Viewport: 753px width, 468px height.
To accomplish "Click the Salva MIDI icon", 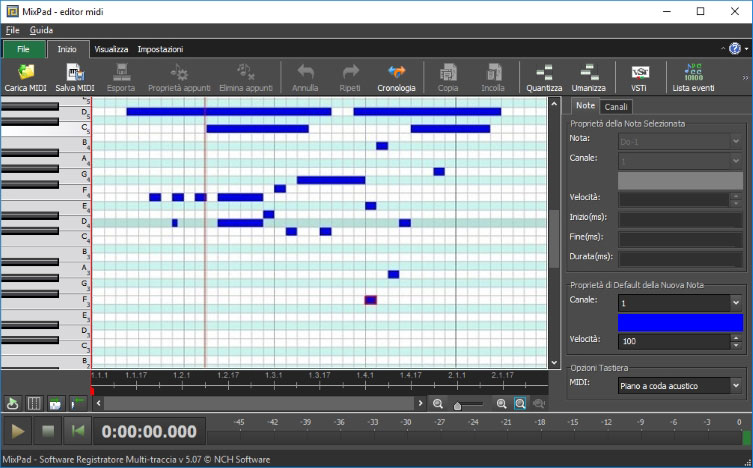I will coord(75,72).
